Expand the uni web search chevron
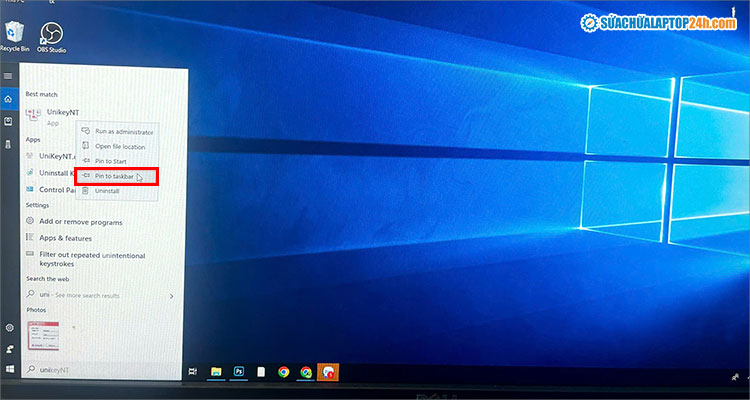750x400 pixels. pyautogui.click(x=172, y=296)
